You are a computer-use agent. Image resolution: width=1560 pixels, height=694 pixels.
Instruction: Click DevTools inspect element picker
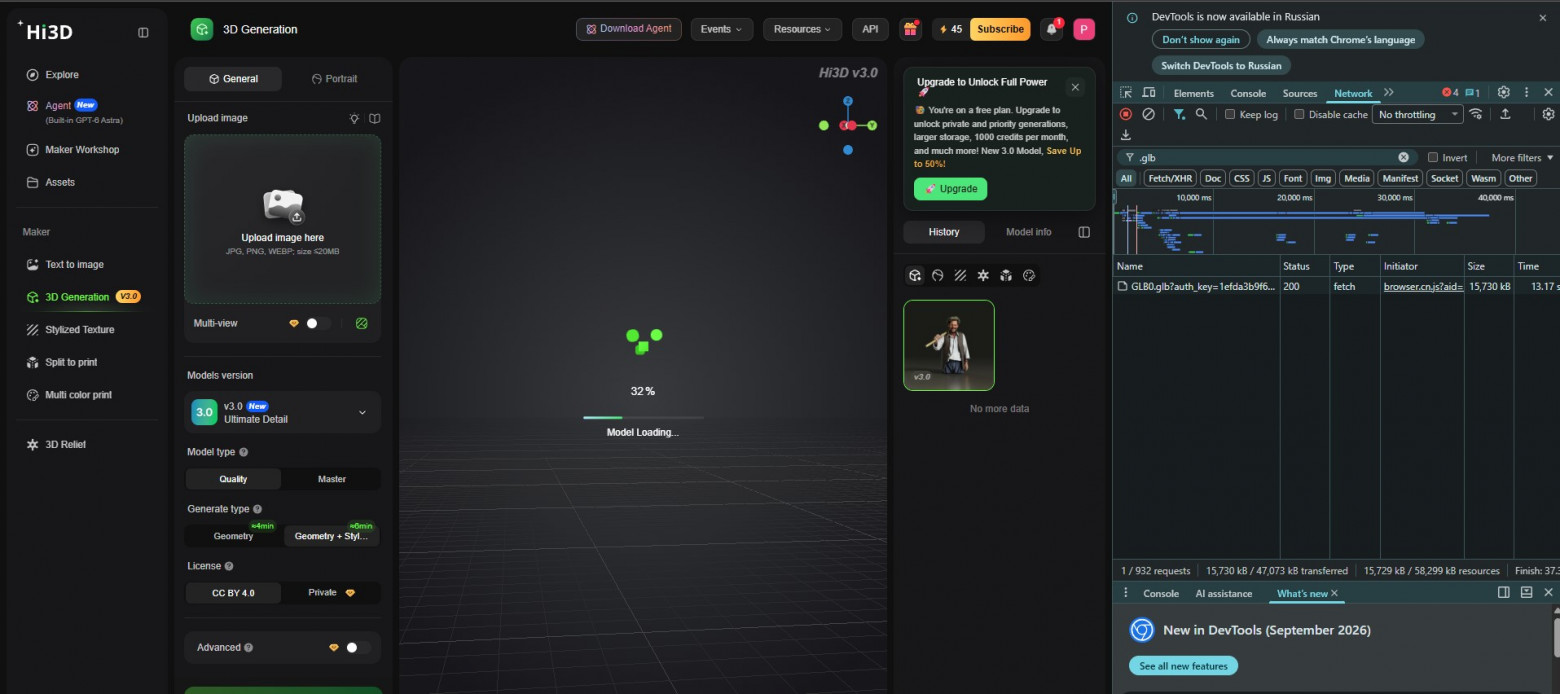pos(1126,92)
